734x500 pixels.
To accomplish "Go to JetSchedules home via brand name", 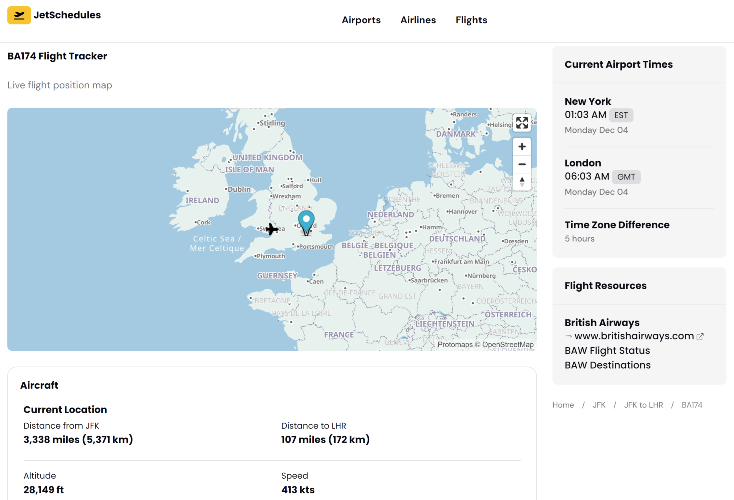I will point(67,15).
